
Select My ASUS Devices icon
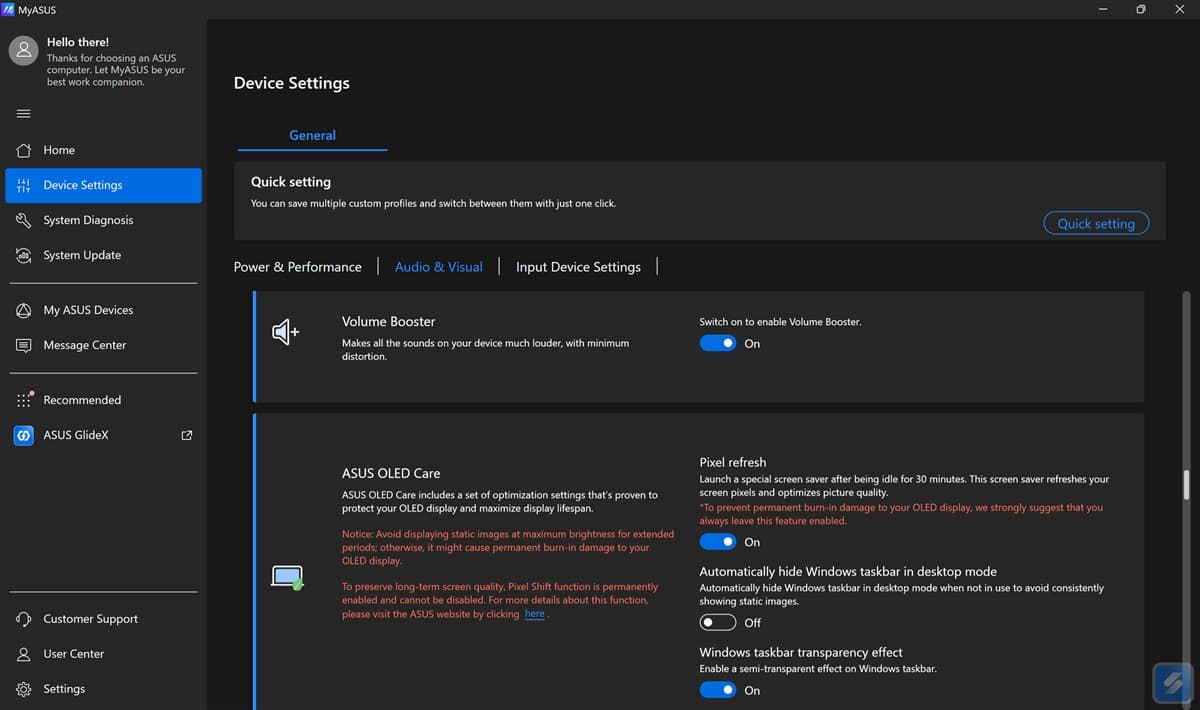24,310
